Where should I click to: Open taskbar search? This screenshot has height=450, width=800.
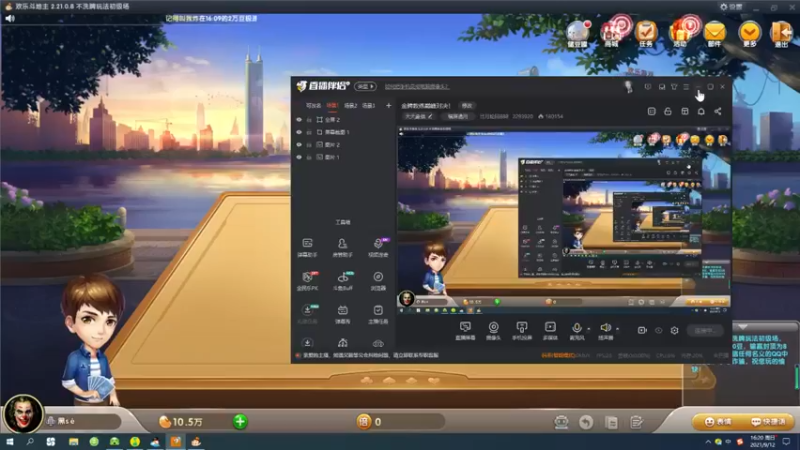(30, 442)
